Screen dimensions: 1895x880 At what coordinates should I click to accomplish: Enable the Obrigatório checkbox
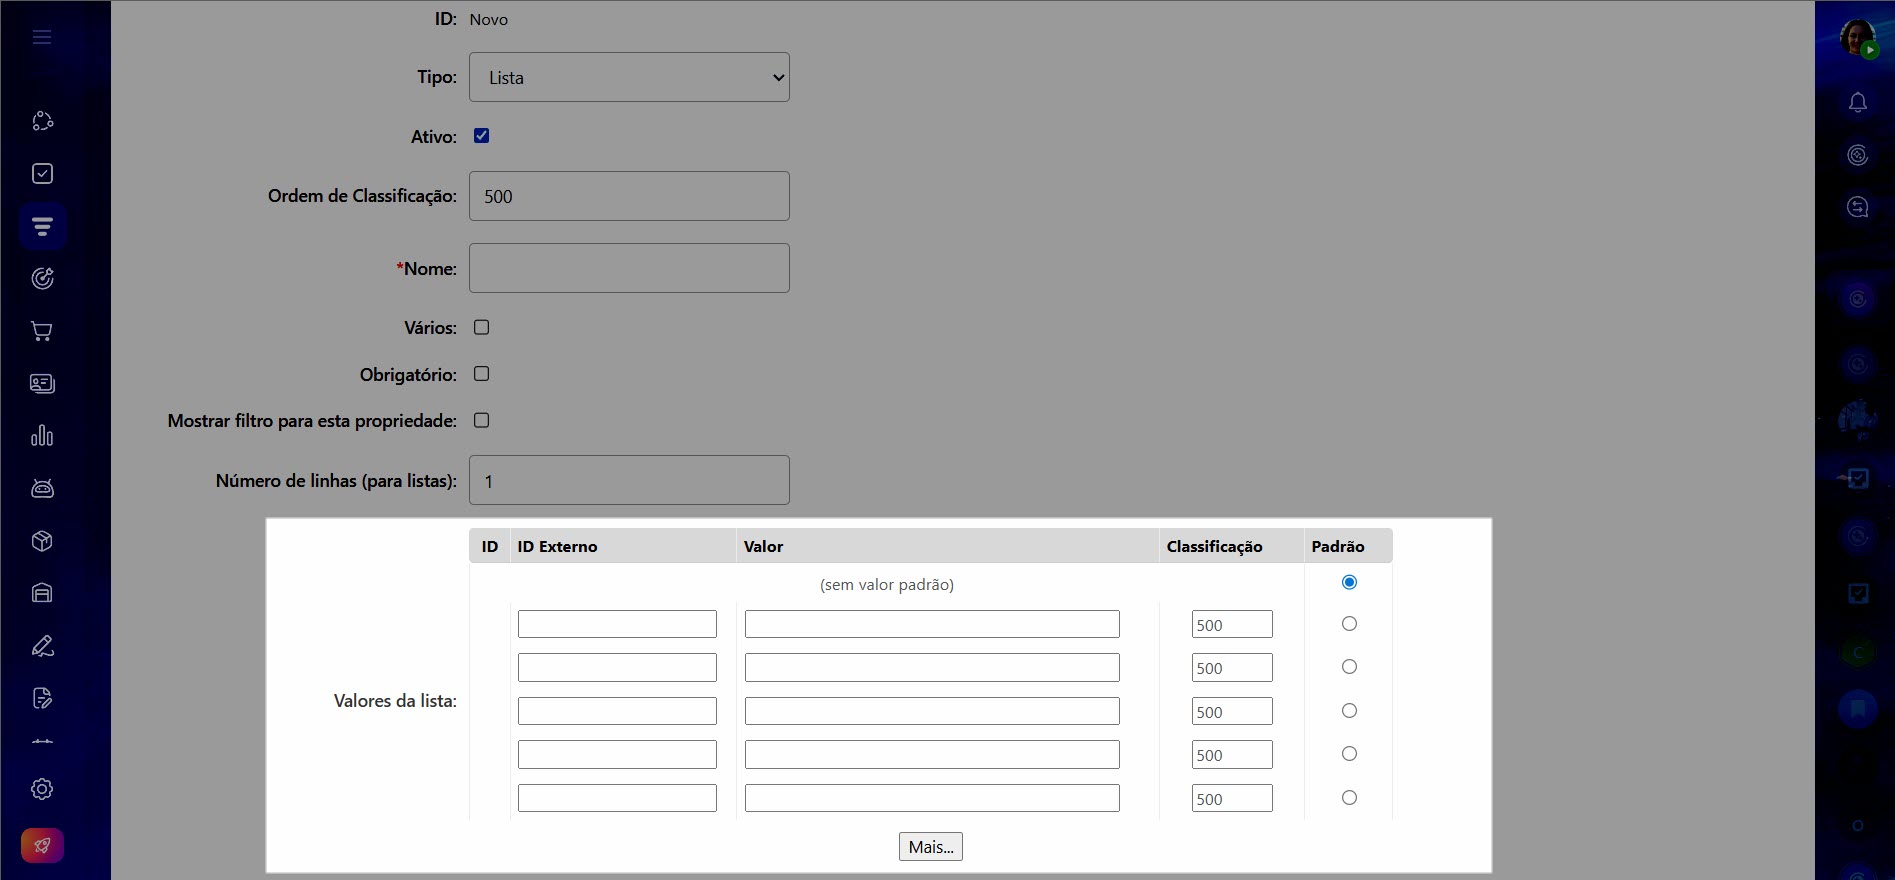481,374
